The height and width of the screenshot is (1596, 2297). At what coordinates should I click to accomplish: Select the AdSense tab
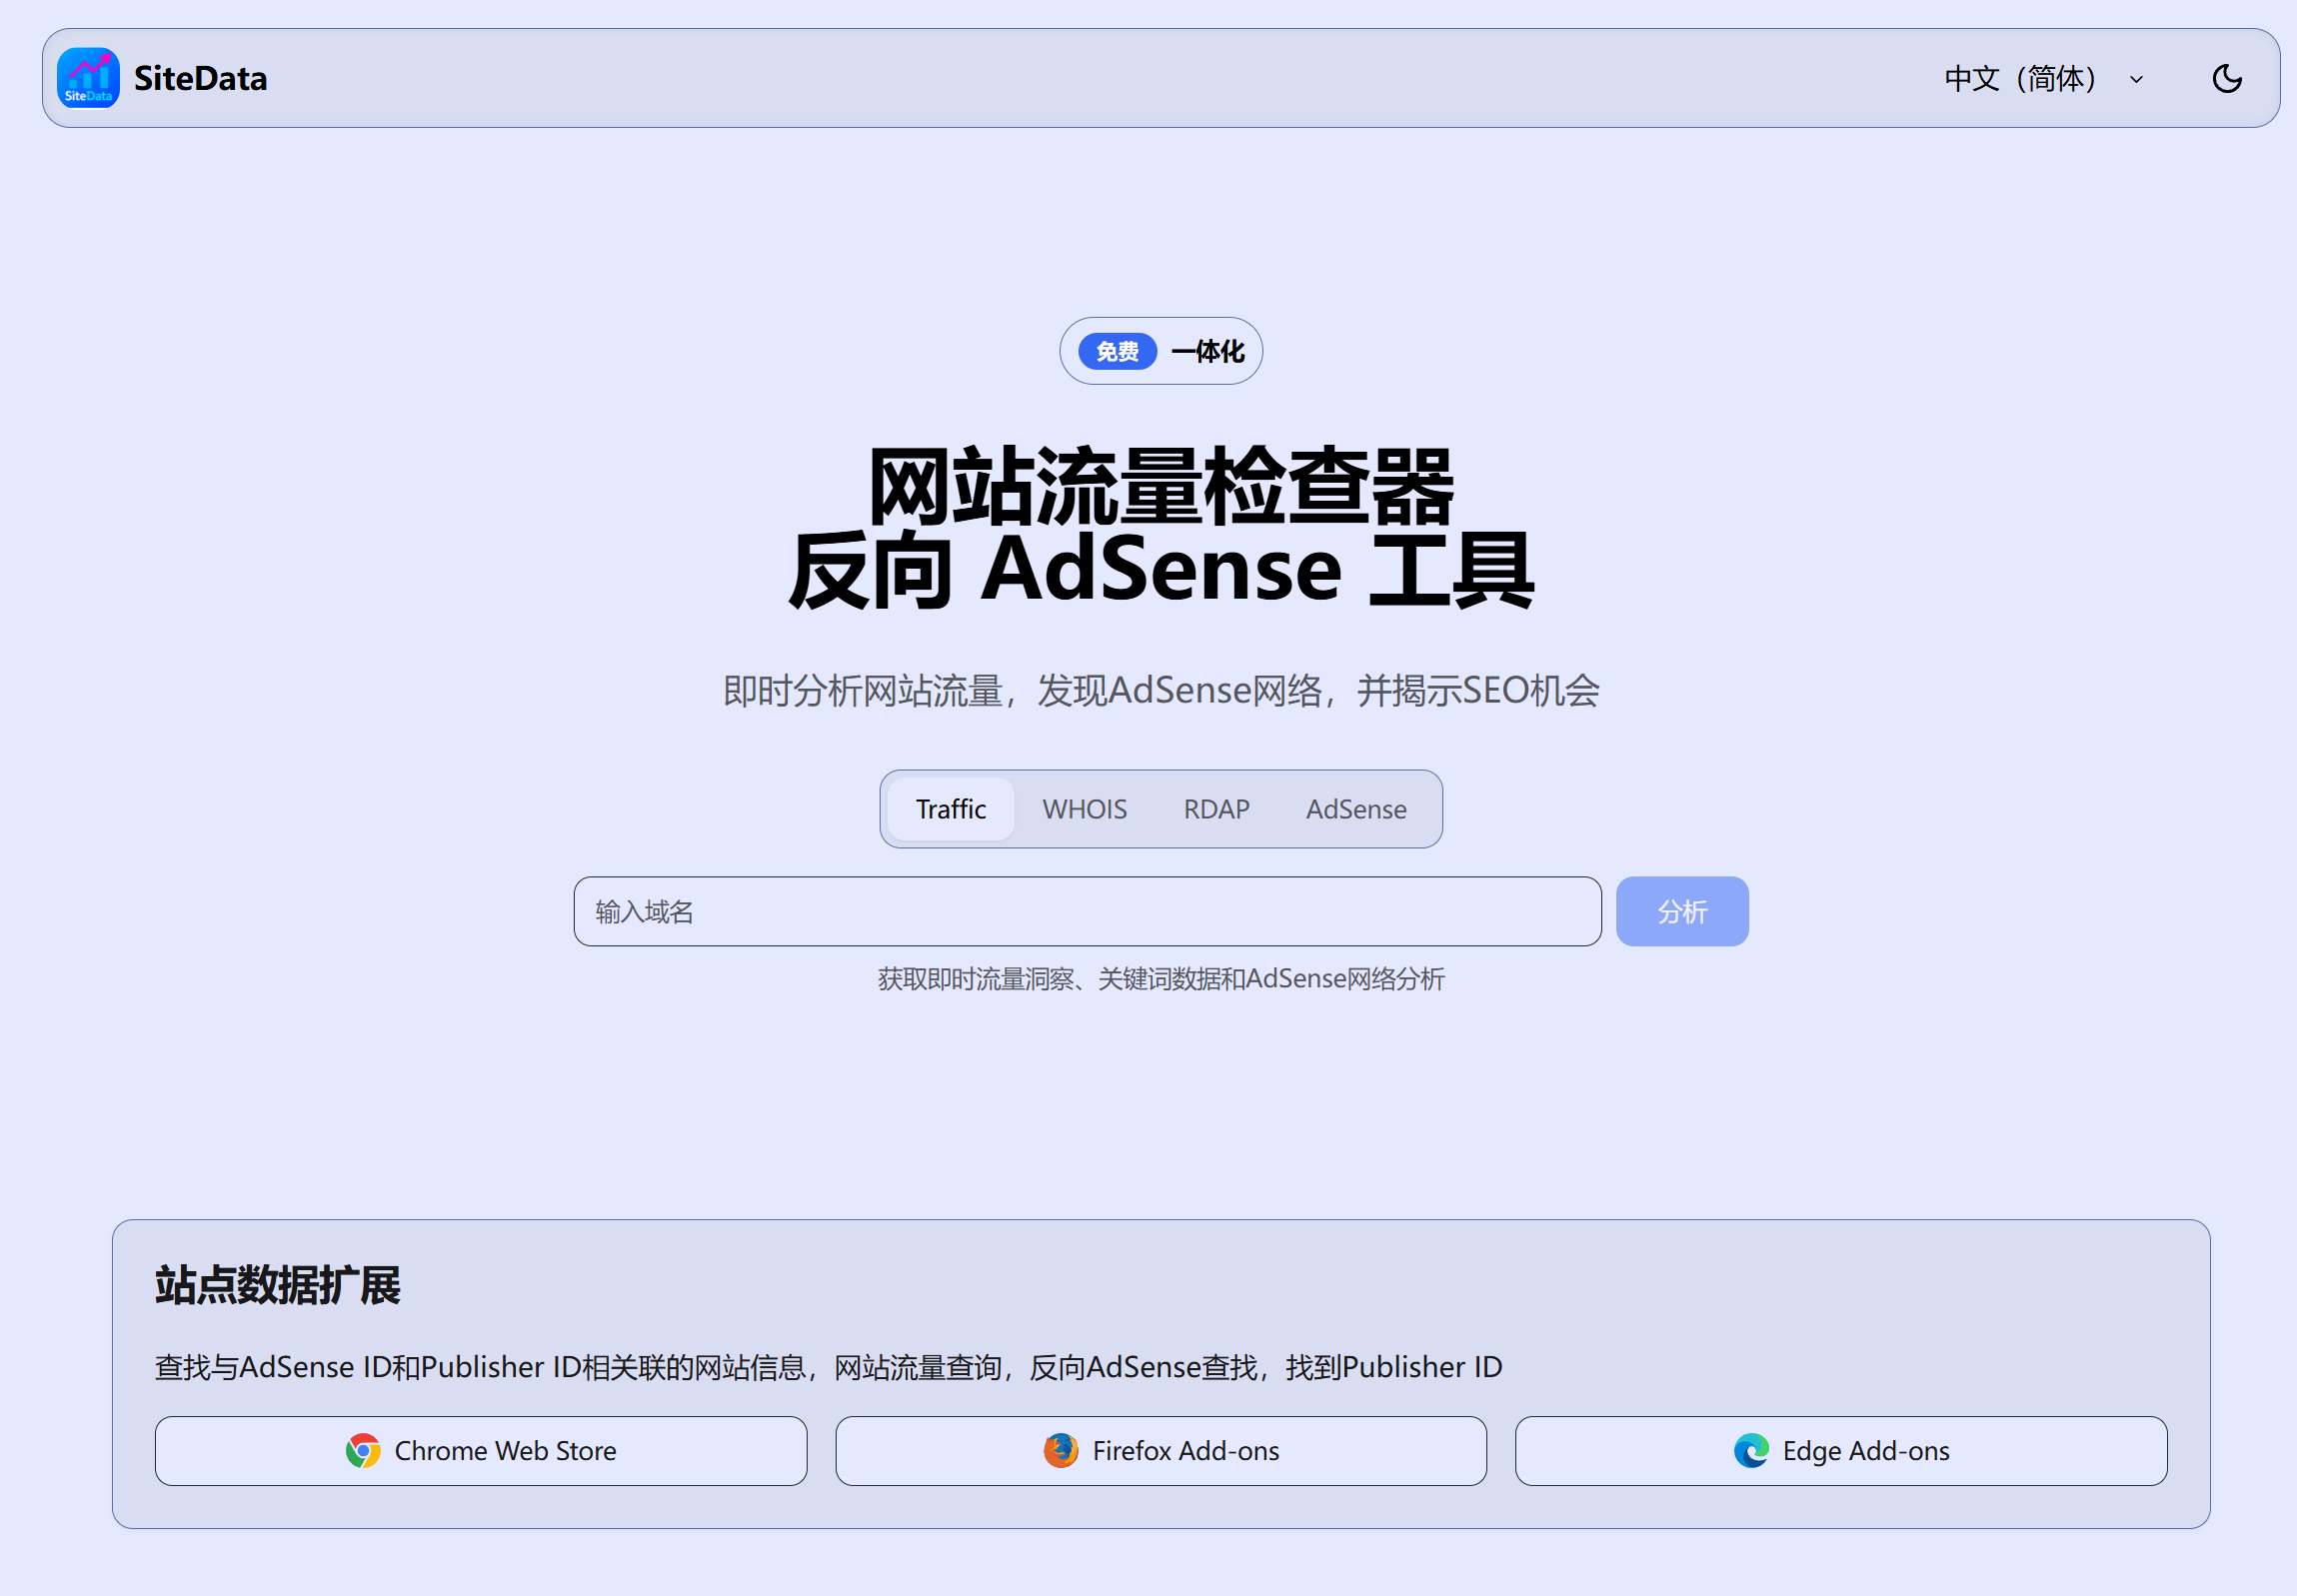(1355, 808)
